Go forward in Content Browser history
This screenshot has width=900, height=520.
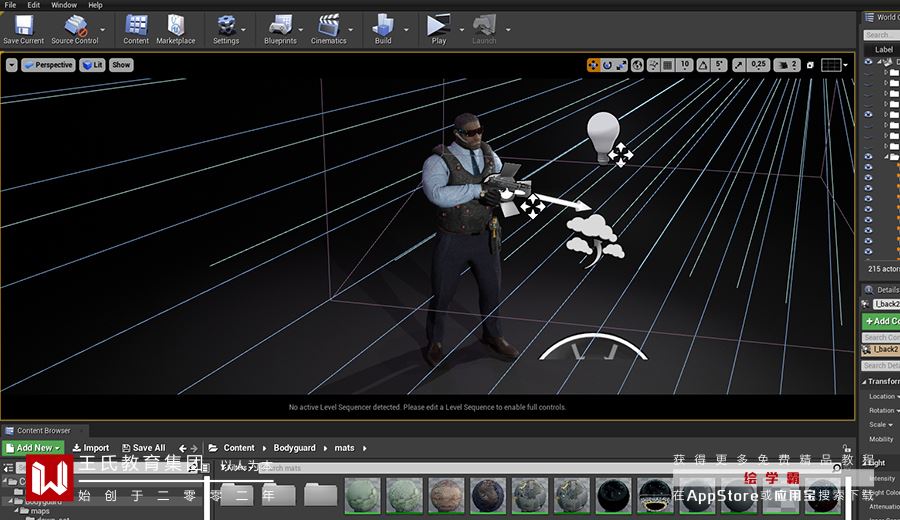coord(194,448)
